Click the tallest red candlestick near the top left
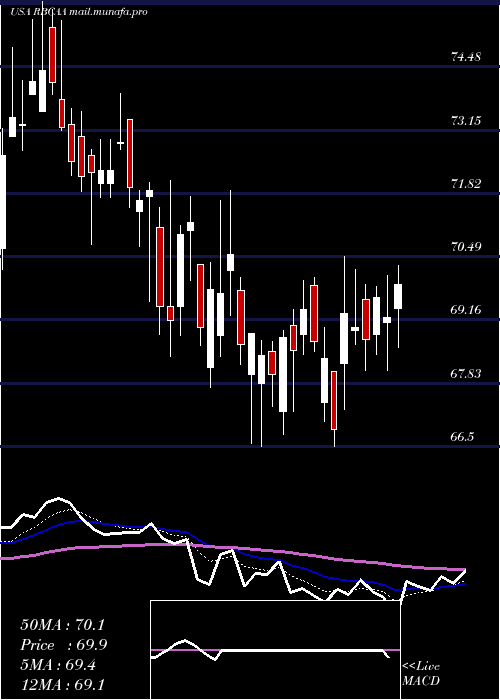500x700 pixels. (x=53, y=55)
